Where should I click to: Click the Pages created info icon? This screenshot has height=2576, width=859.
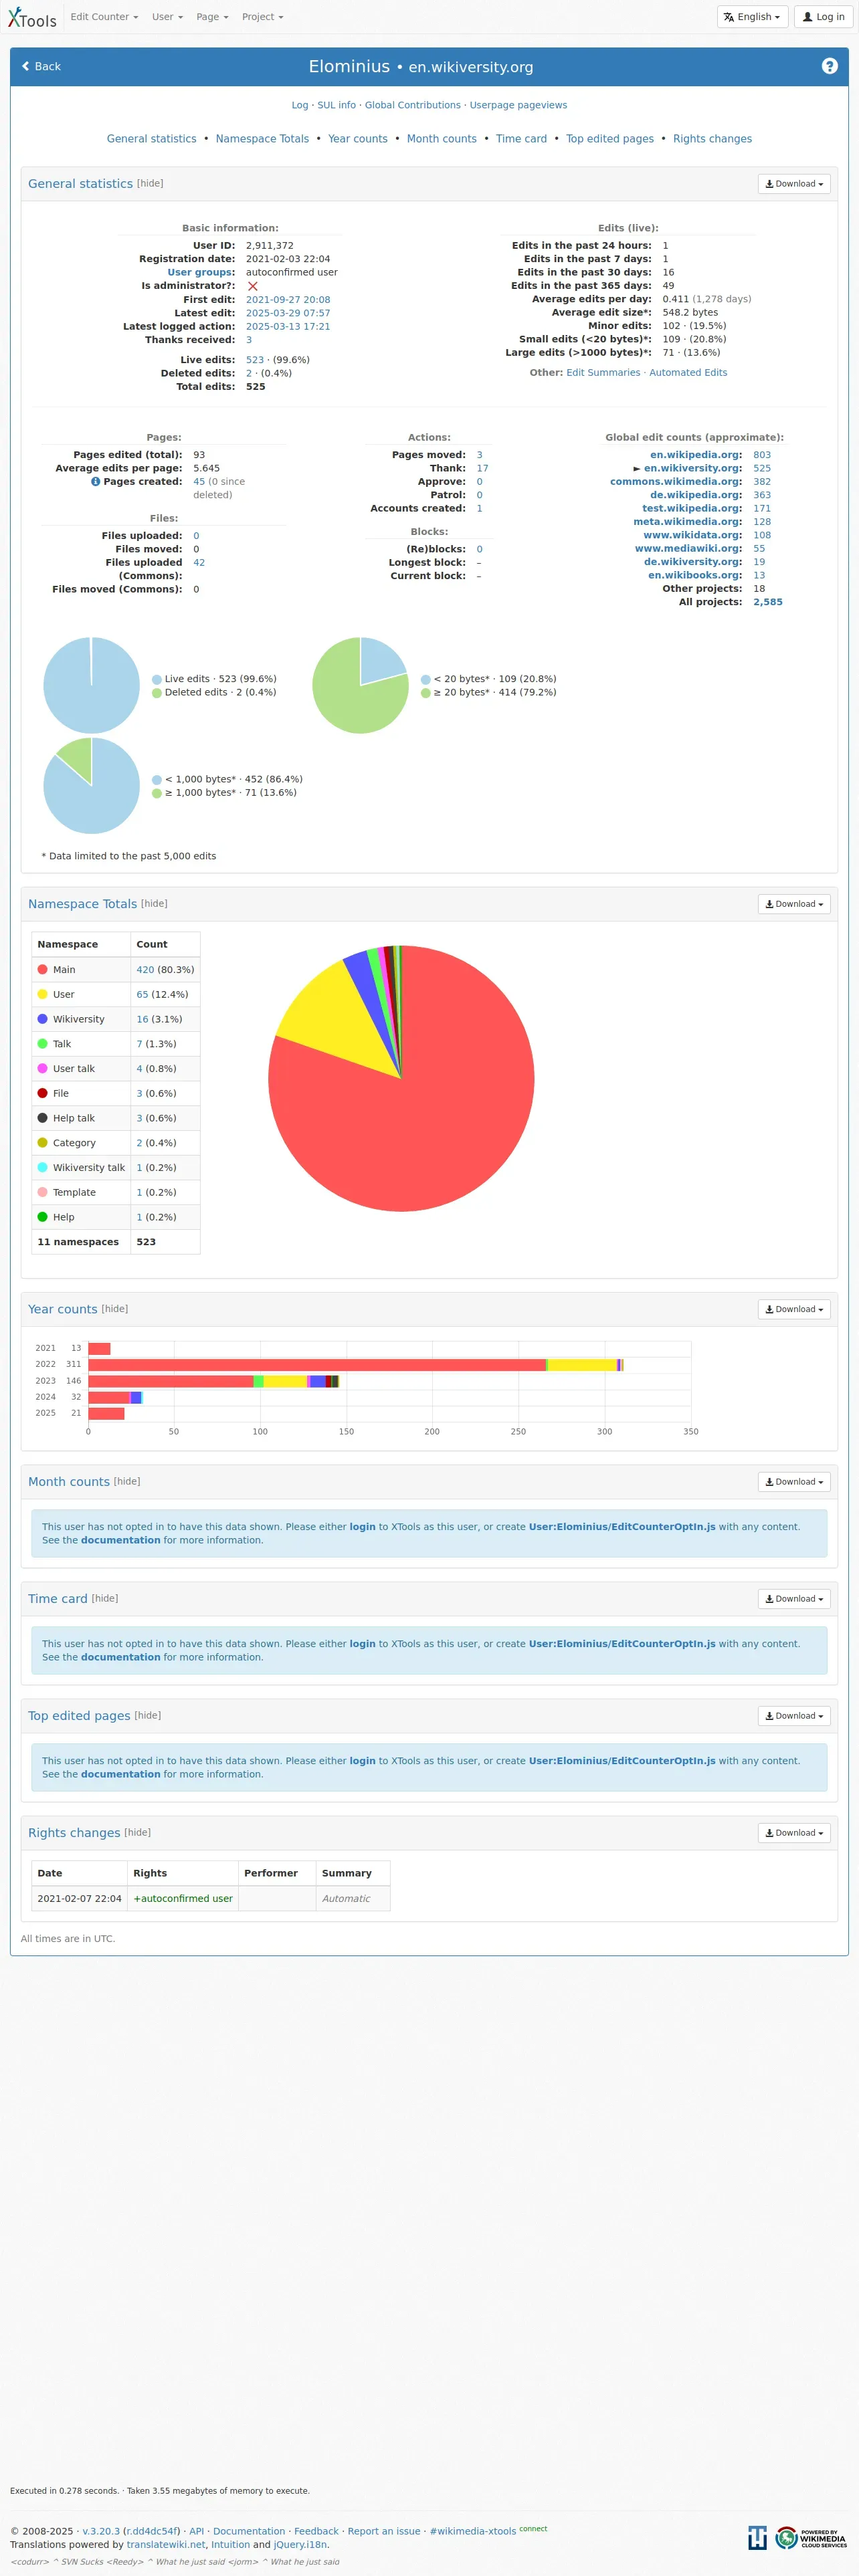coord(96,482)
